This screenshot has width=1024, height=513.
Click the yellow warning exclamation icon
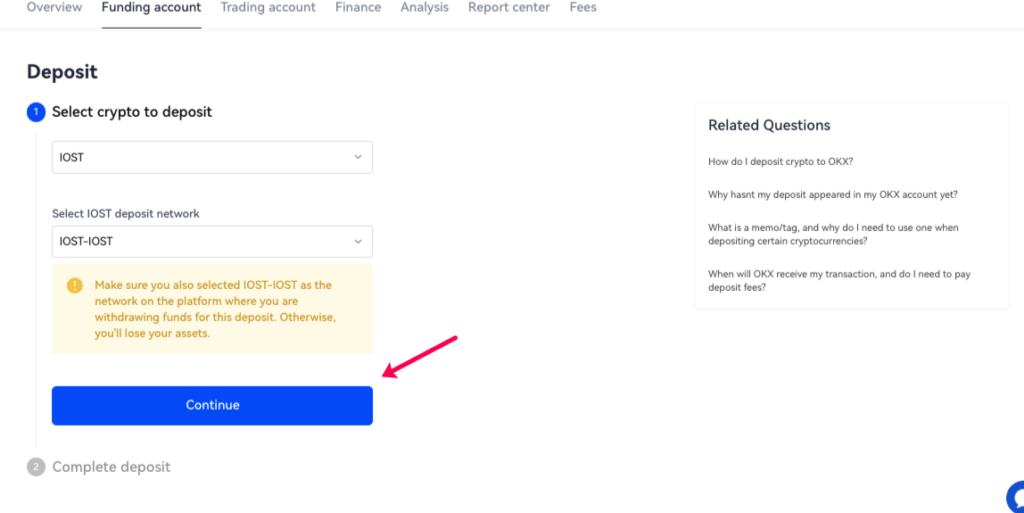click(x=74, y=285)
